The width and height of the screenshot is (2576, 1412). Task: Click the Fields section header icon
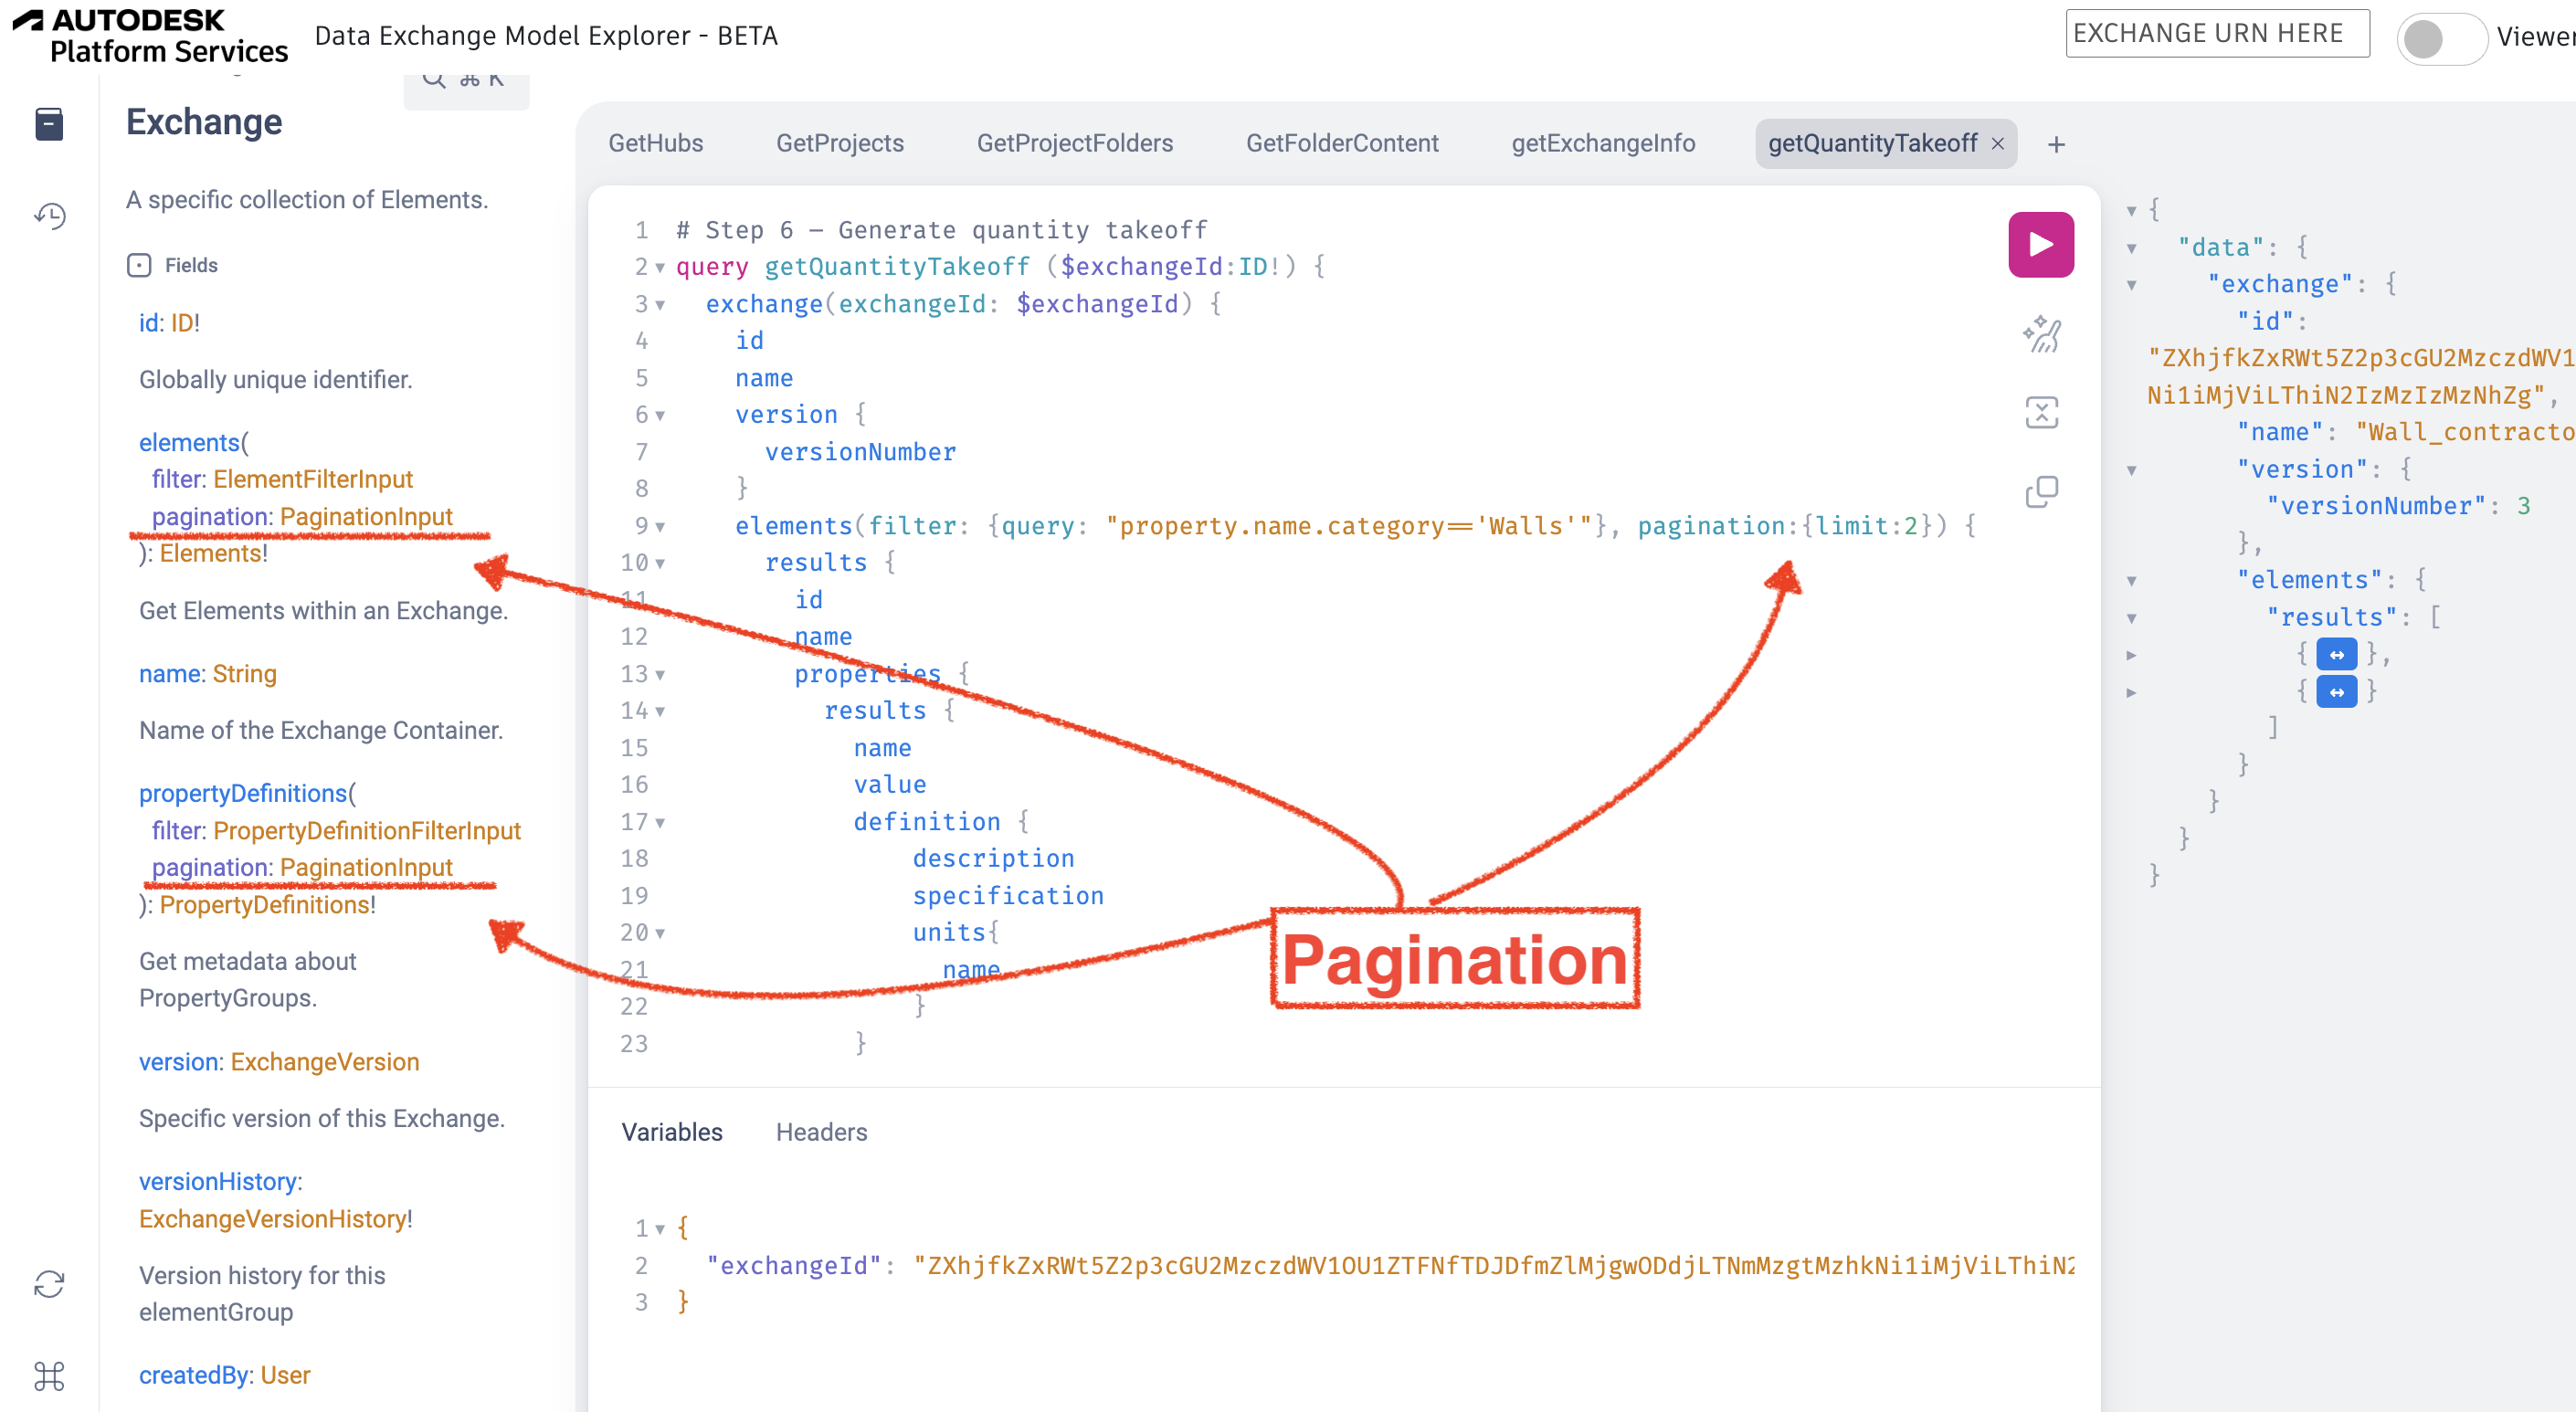139,265
